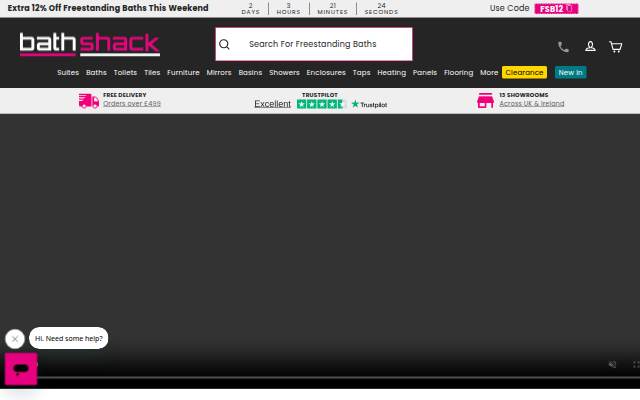This screenshot has width=640, height=400.
Task: Open the Suites menu
Action: tap(68, 73)
